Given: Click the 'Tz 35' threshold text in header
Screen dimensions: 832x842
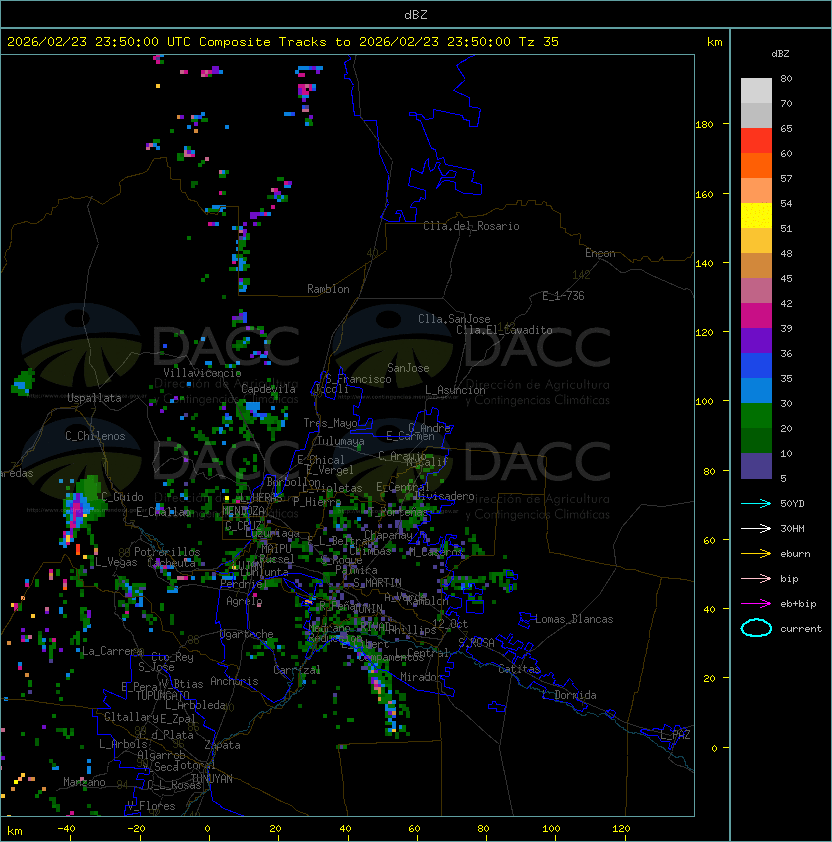Looking at the screenshot, I should pyautogui.click(x=539, y=42).
